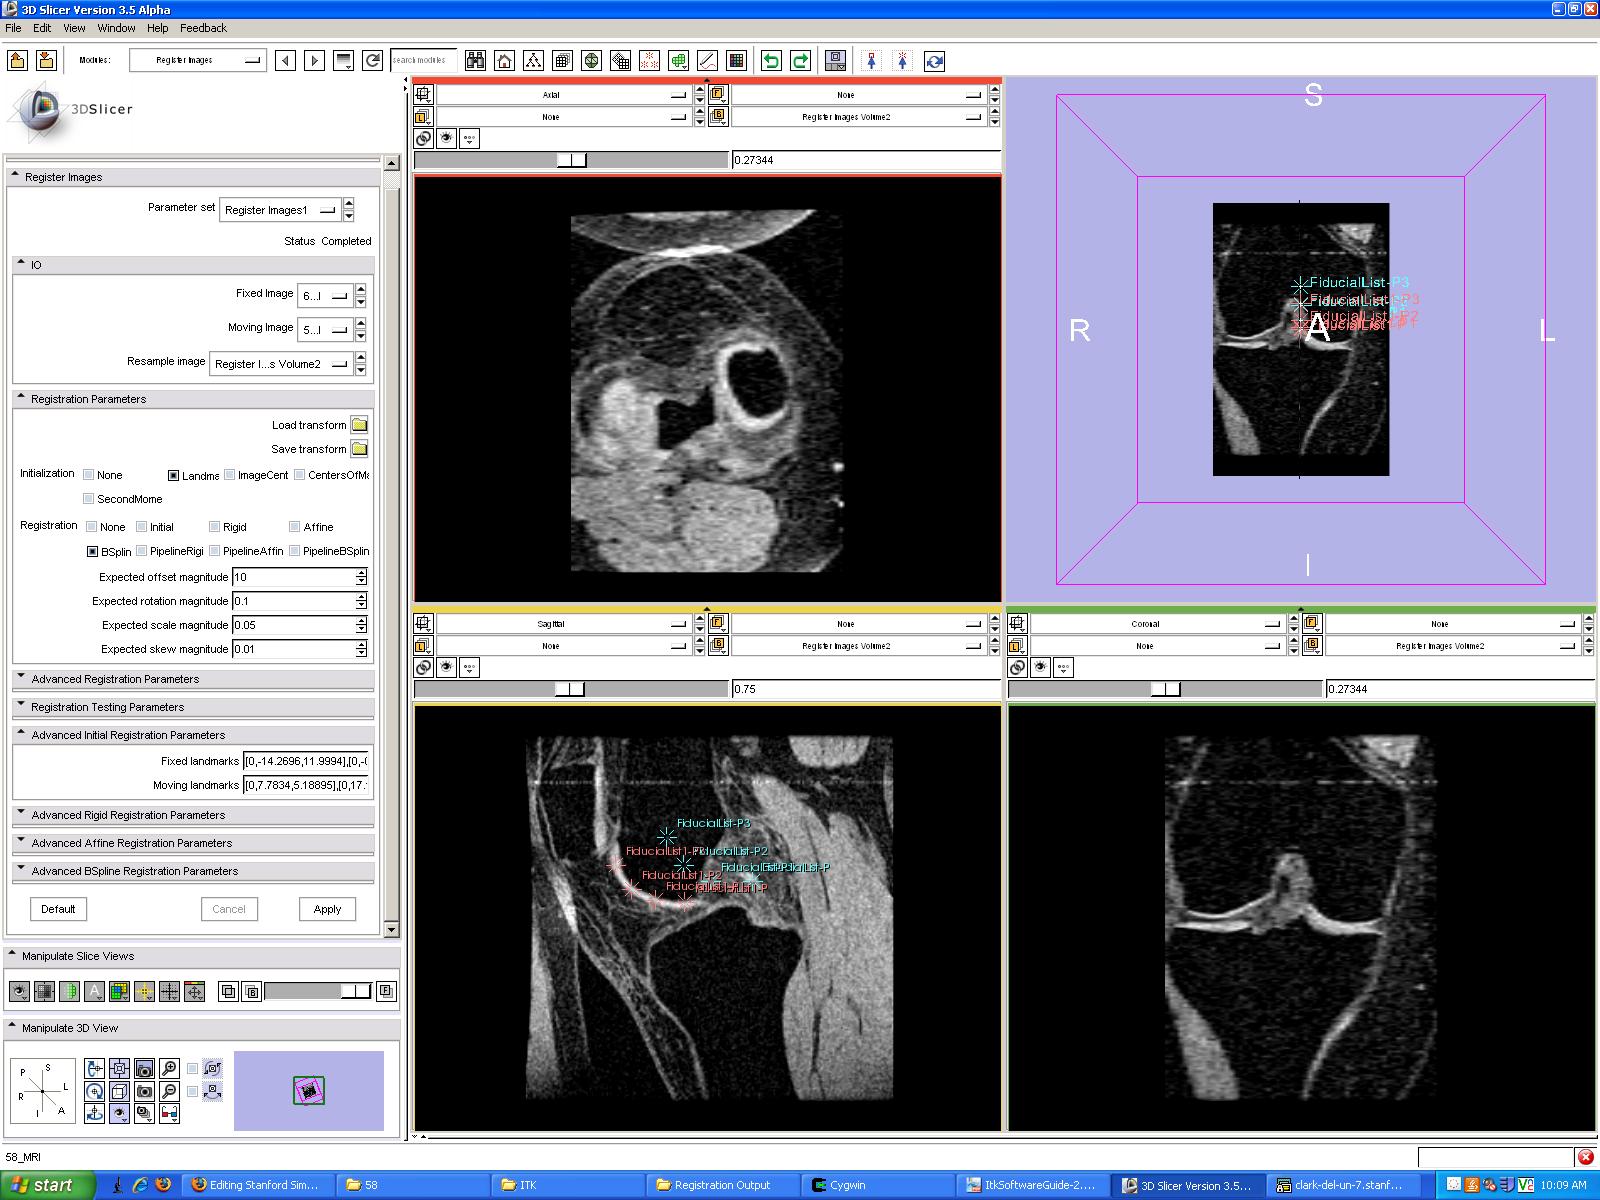Open the Modules dropdown showing Register Images
The image size is (1600, 1200).
tap(198, 60)
